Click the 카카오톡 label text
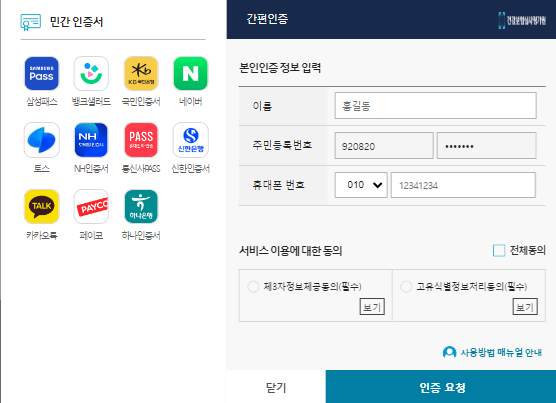This screenshot has width=556, height=403. [41, 235]
